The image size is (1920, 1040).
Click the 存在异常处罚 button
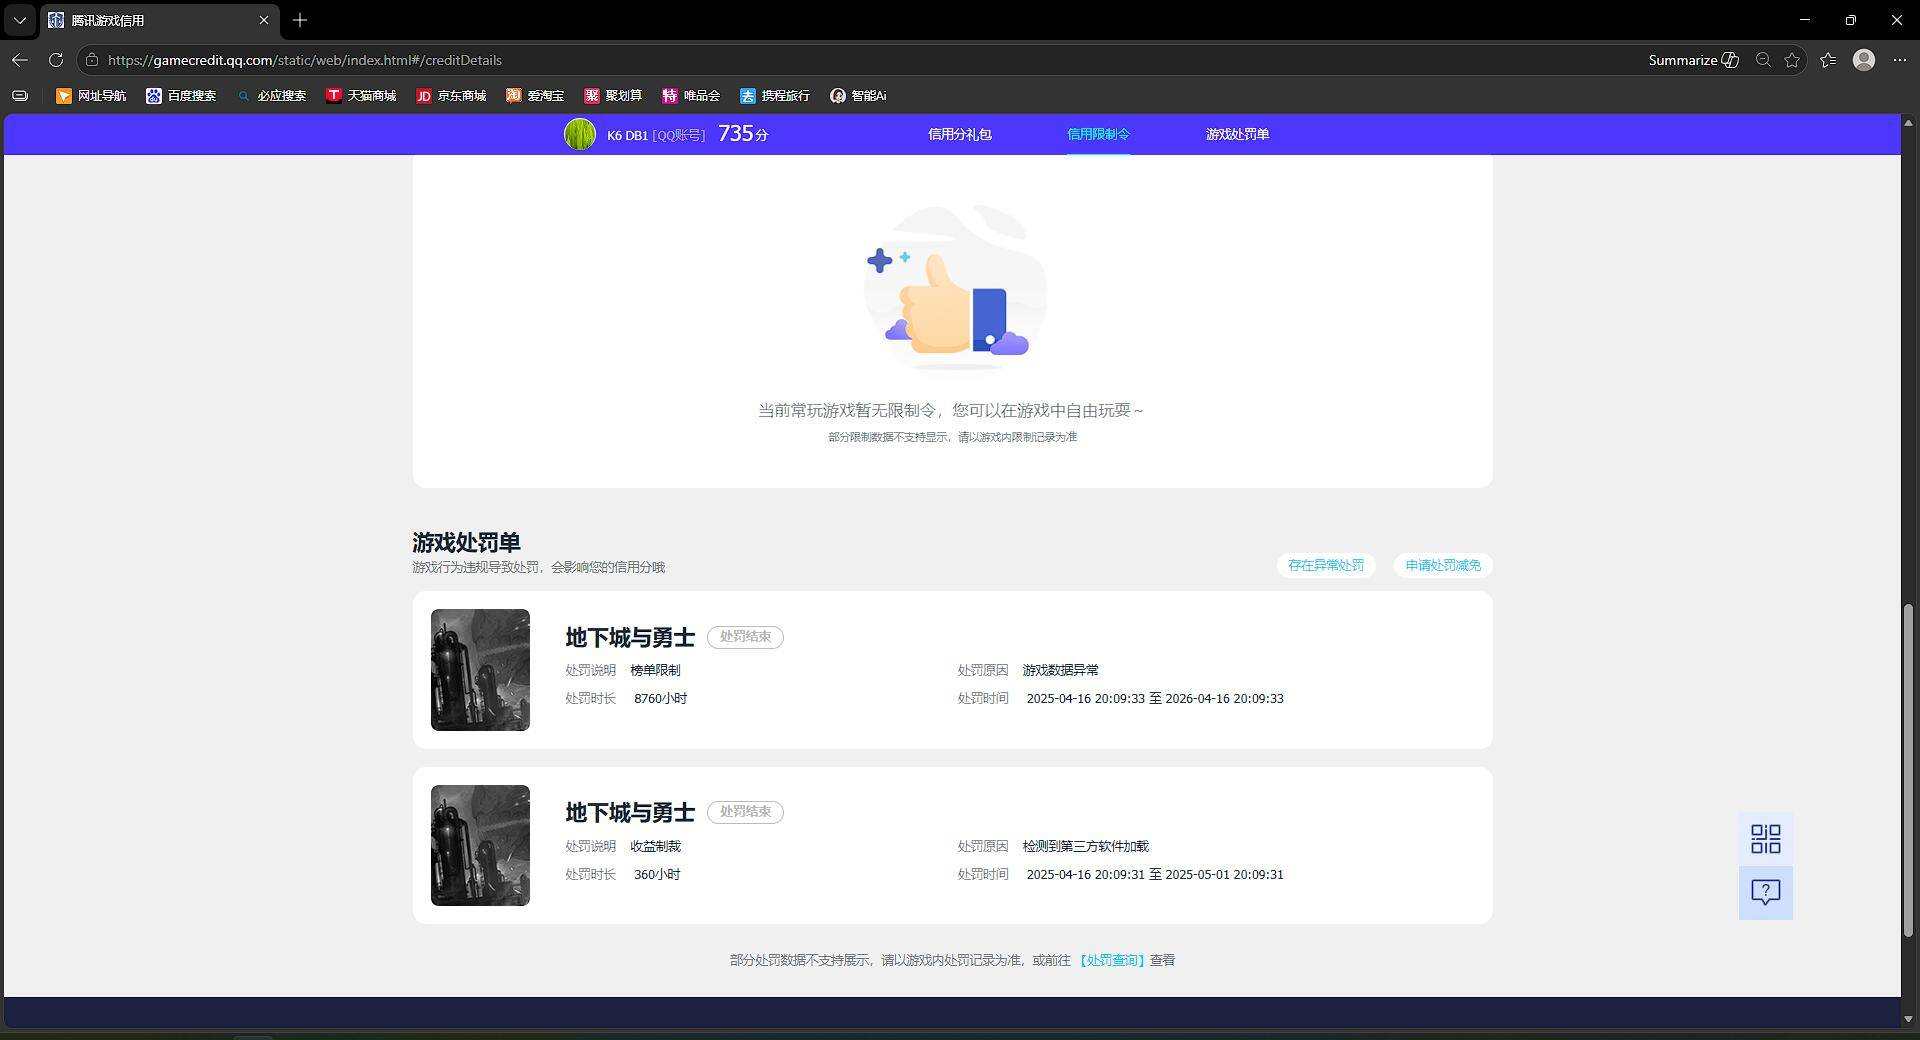1326,565
